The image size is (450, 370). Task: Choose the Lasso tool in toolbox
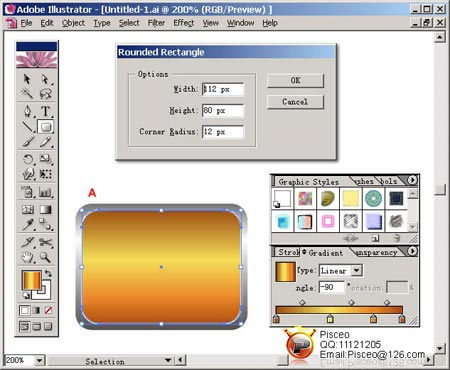[45, 94]
